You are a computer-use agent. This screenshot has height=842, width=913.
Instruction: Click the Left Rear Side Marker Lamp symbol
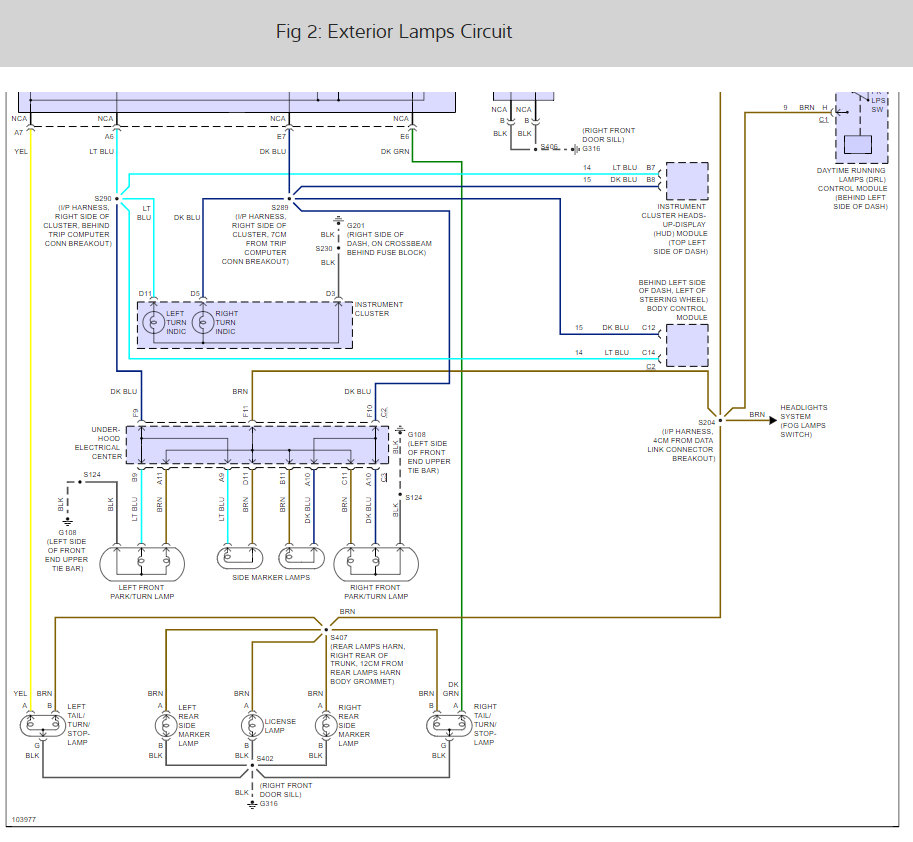(166, 726)
